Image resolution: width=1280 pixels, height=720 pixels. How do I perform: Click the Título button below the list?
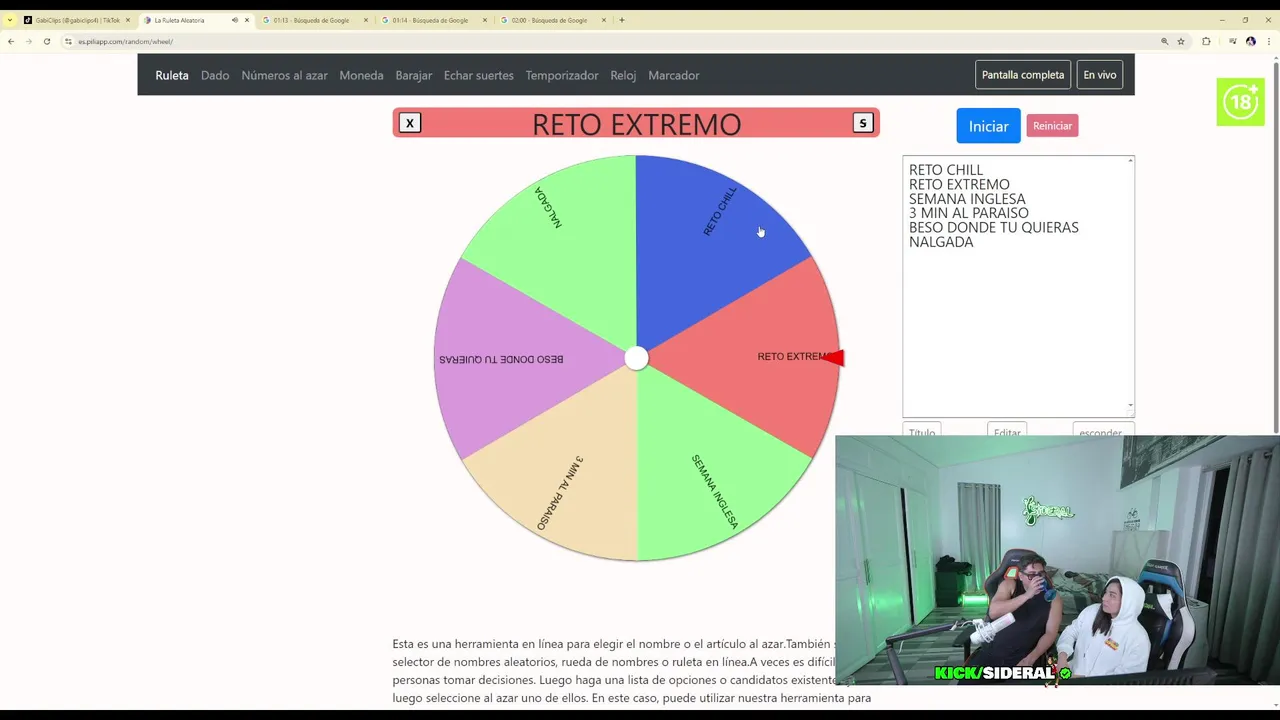pyautogui.click(x=922, y=431)
